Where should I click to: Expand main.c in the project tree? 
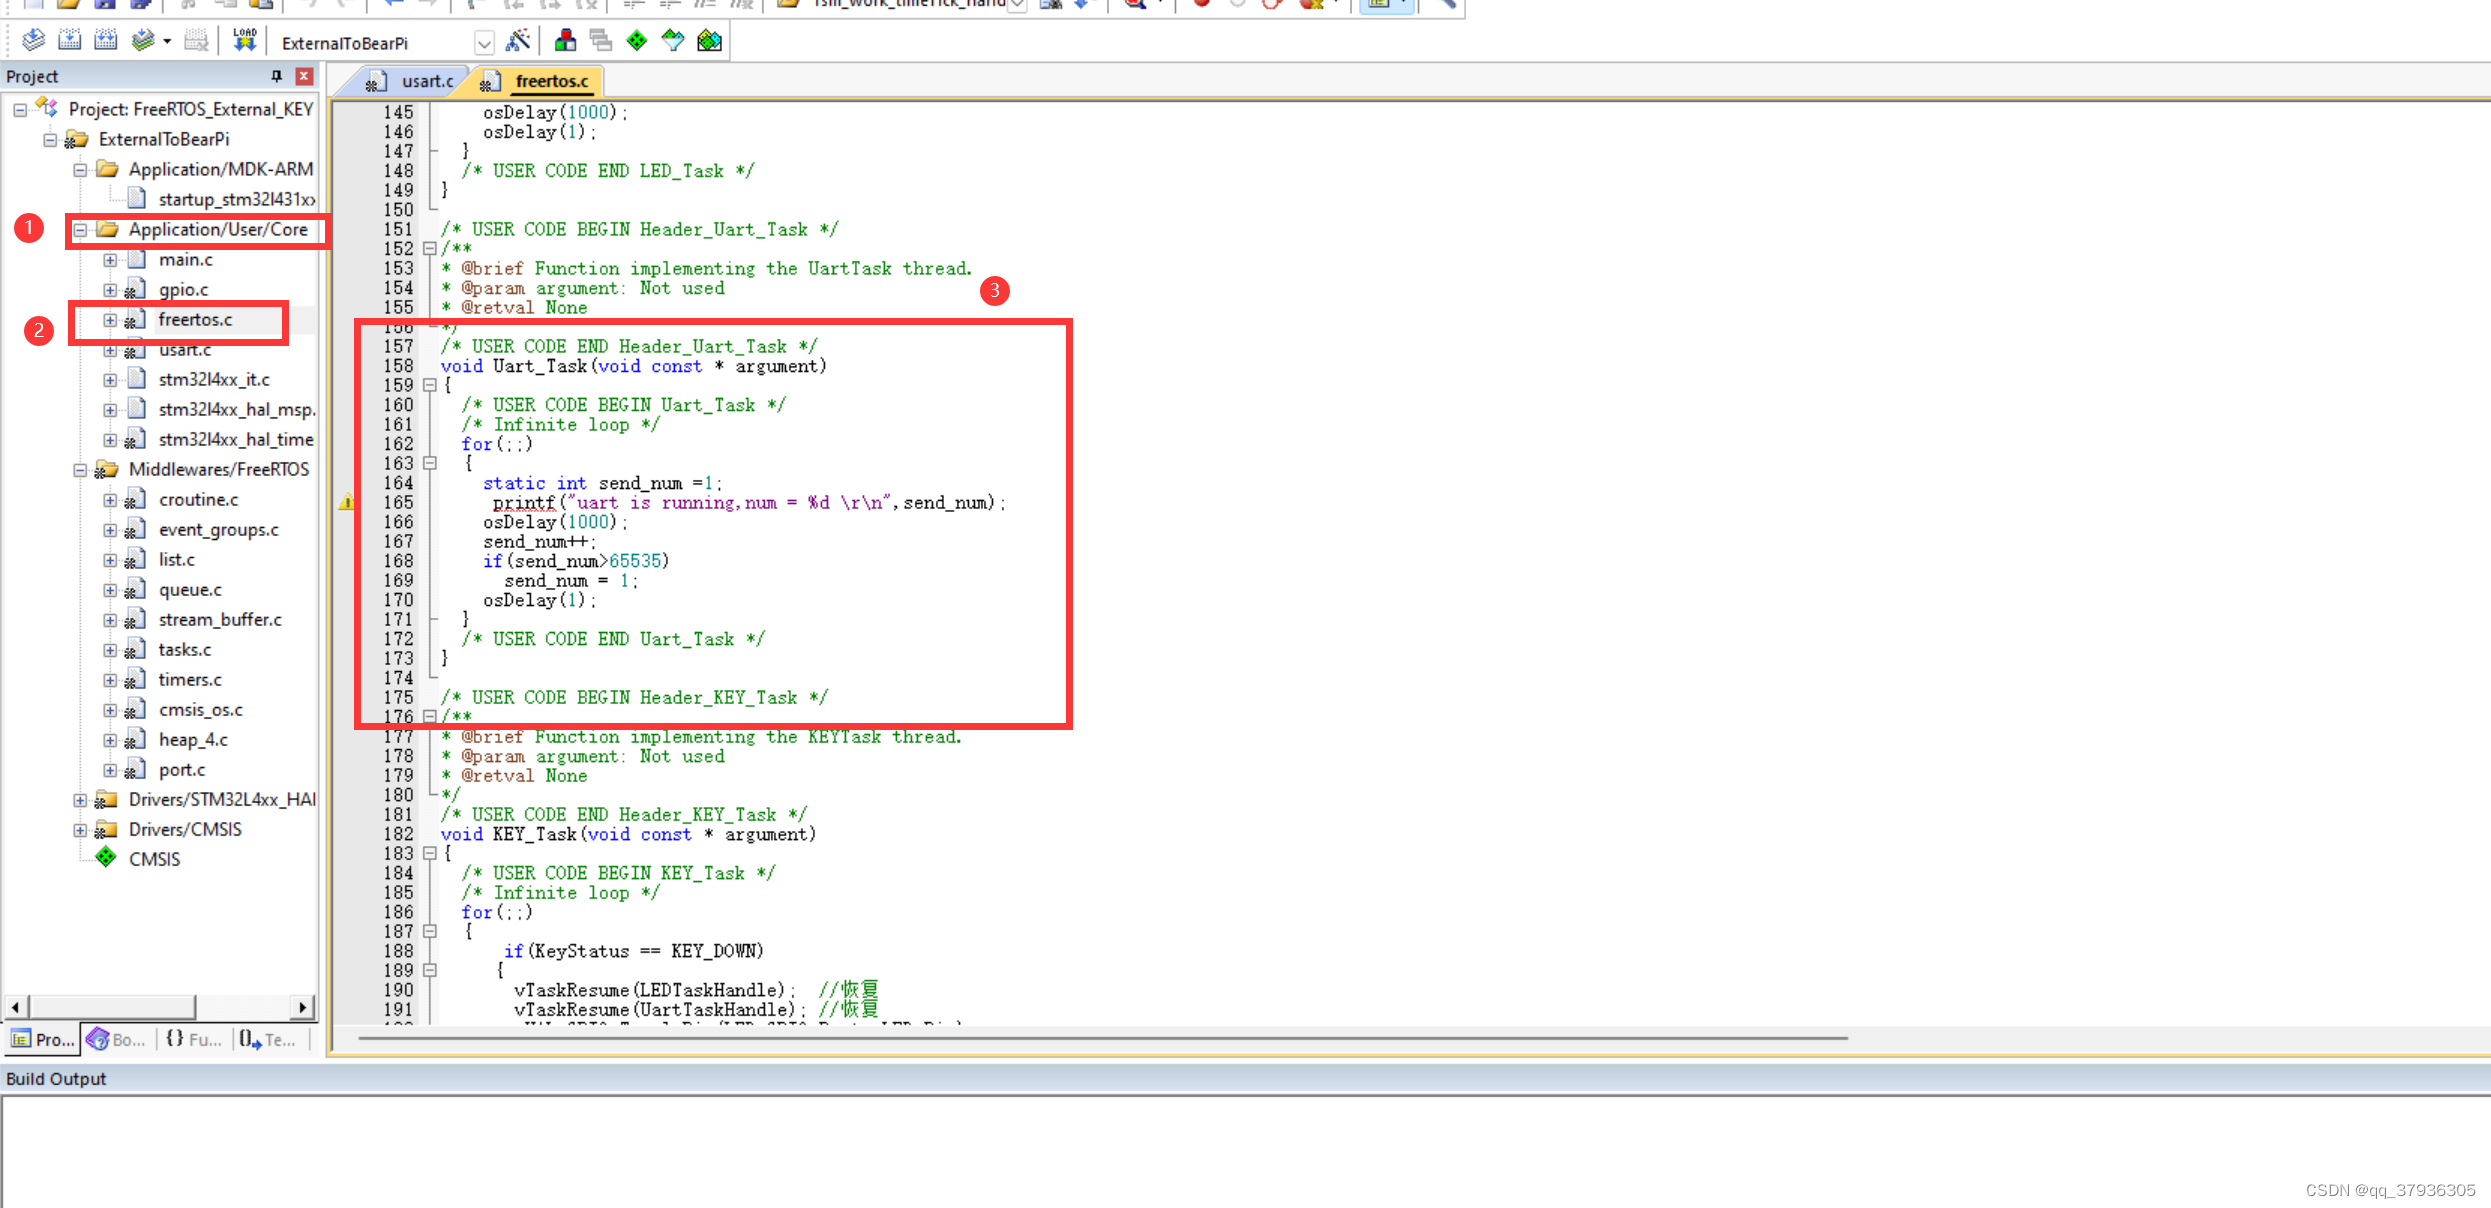point(110,259)
